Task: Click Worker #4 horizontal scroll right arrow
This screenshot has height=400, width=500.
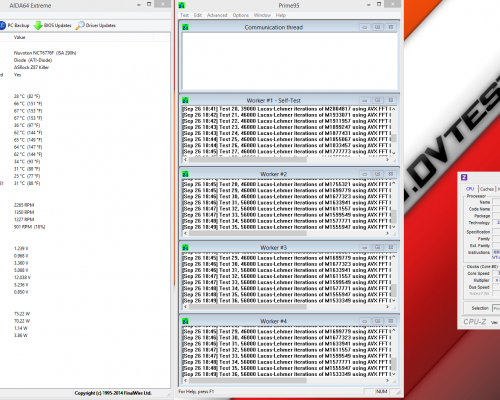Action: (x=387, y=380)
